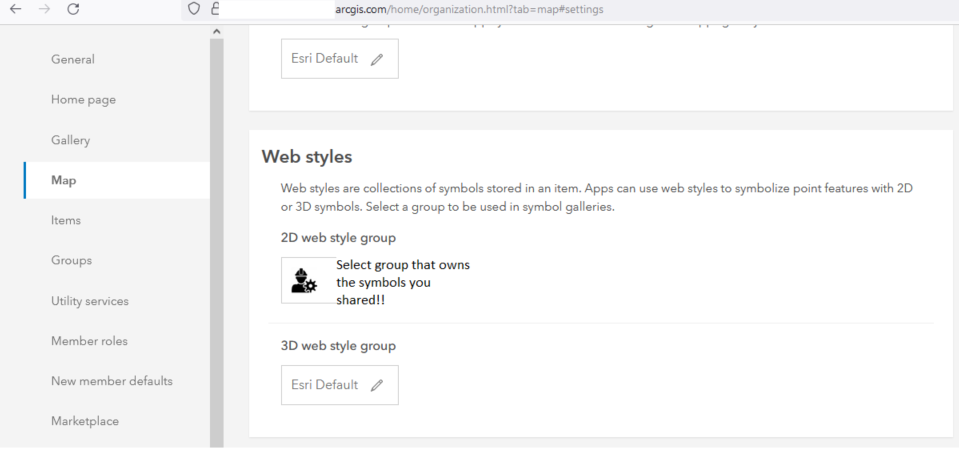
Task: Click the 2D web style group thumbnail
Action: pyautogui.click(x=307, y=280)
